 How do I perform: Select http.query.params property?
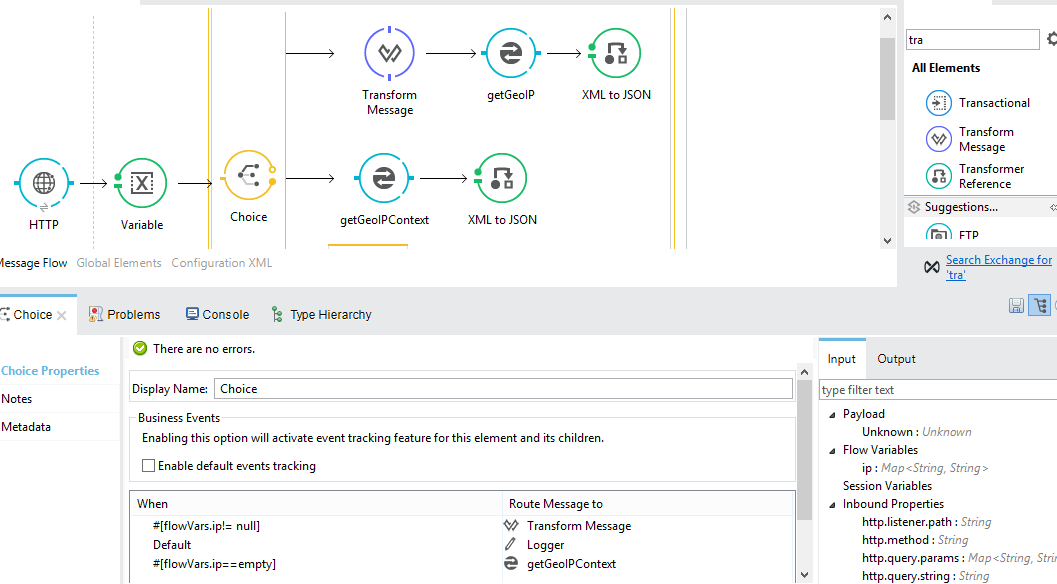959,558
